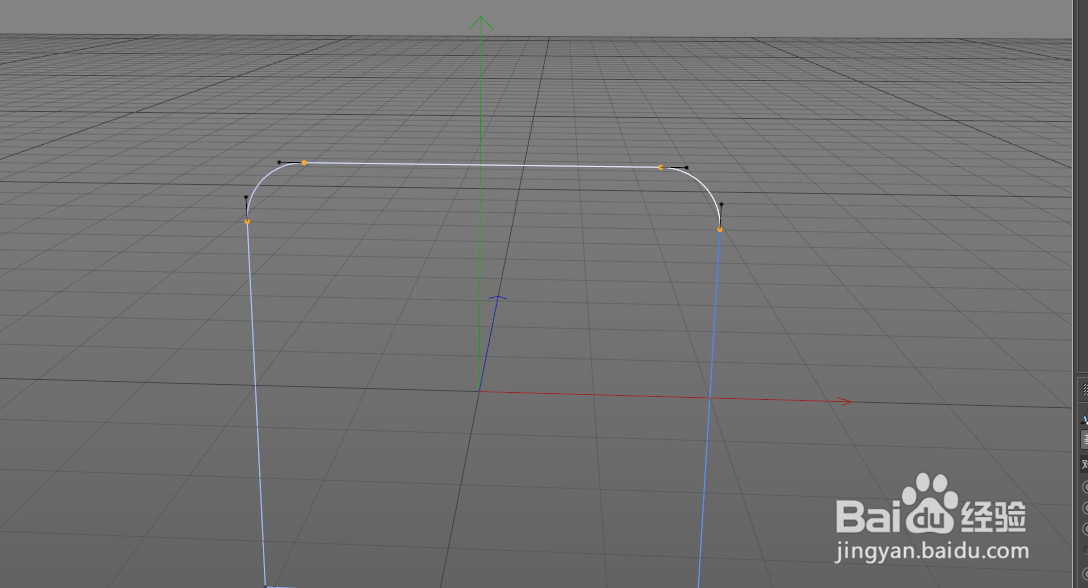Grab tangent handle left of top-left point
The height and width of the screenshot is (588, 1088).
click(279, 162)
